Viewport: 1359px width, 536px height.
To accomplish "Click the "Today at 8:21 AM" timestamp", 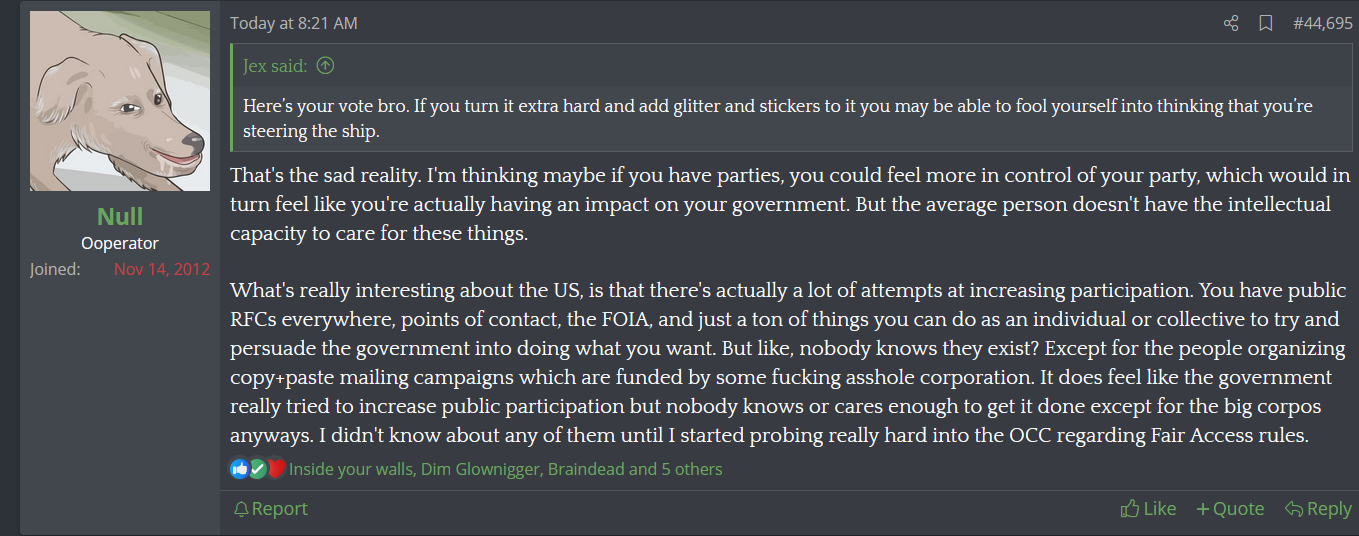I will click(x=293, y=23).
